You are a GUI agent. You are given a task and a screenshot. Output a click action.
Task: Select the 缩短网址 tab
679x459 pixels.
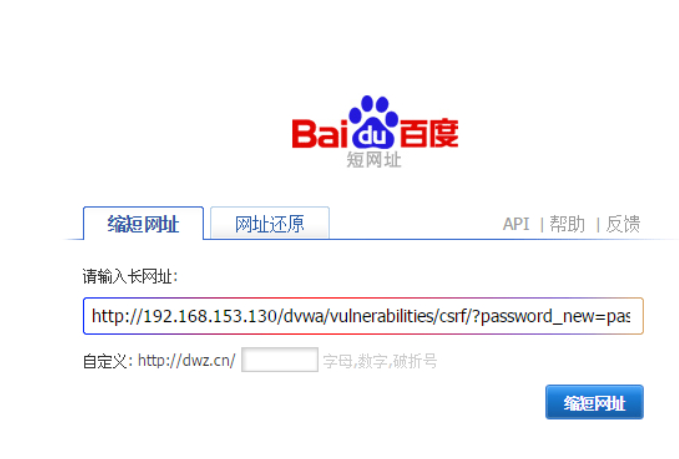[x=143, y=223]
